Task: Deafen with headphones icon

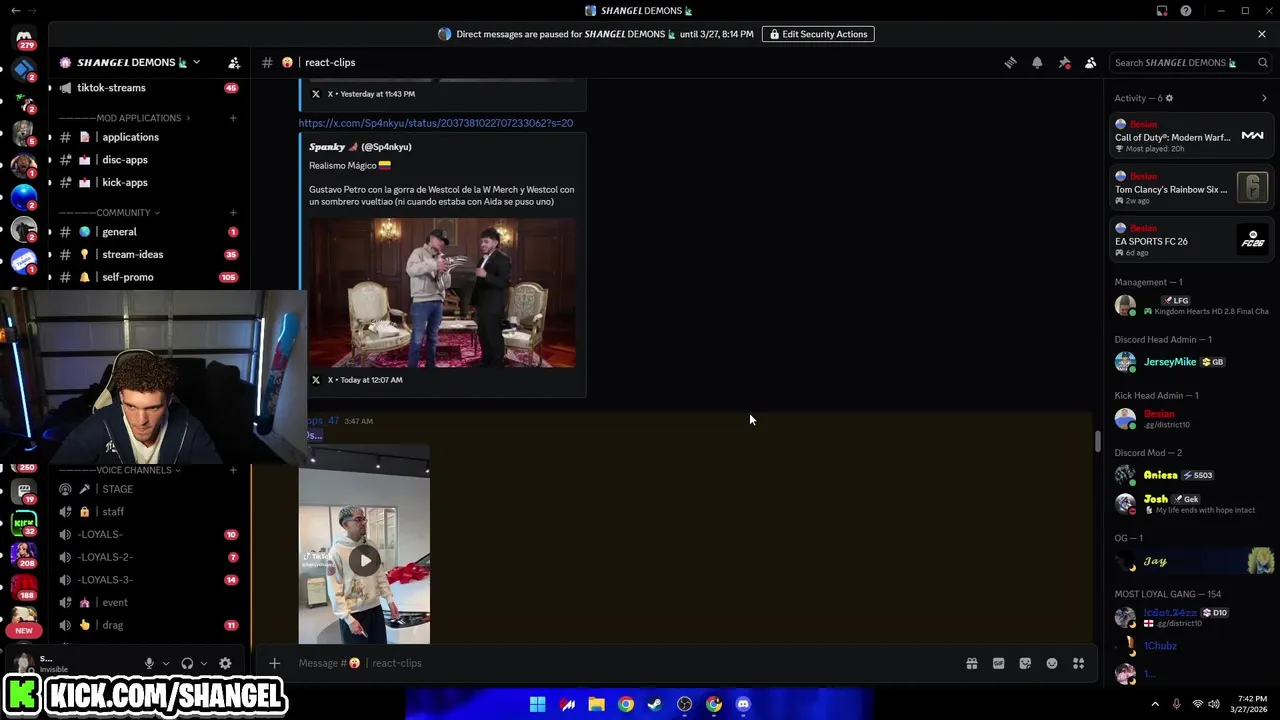Action: click(187, 663)
